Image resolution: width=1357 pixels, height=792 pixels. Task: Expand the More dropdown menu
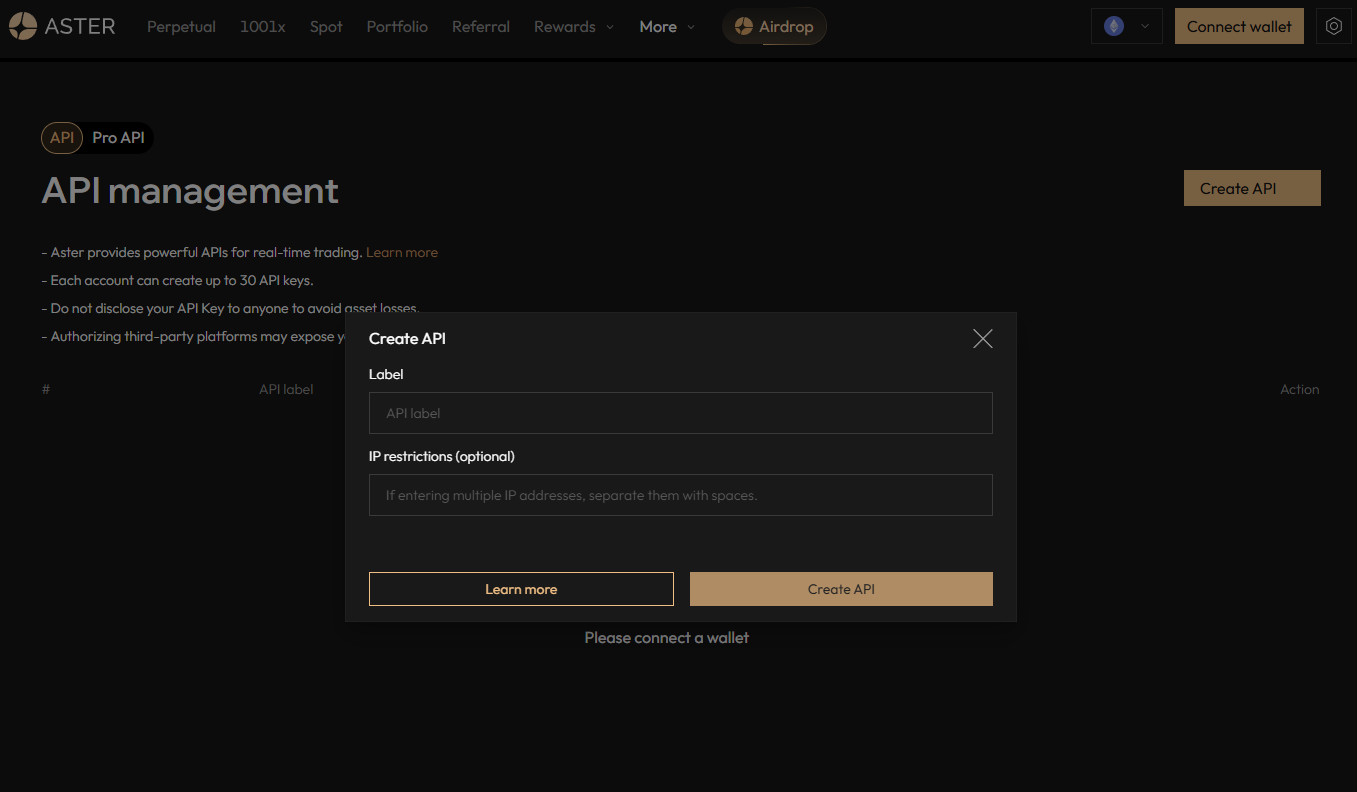(x=666, y=27)
